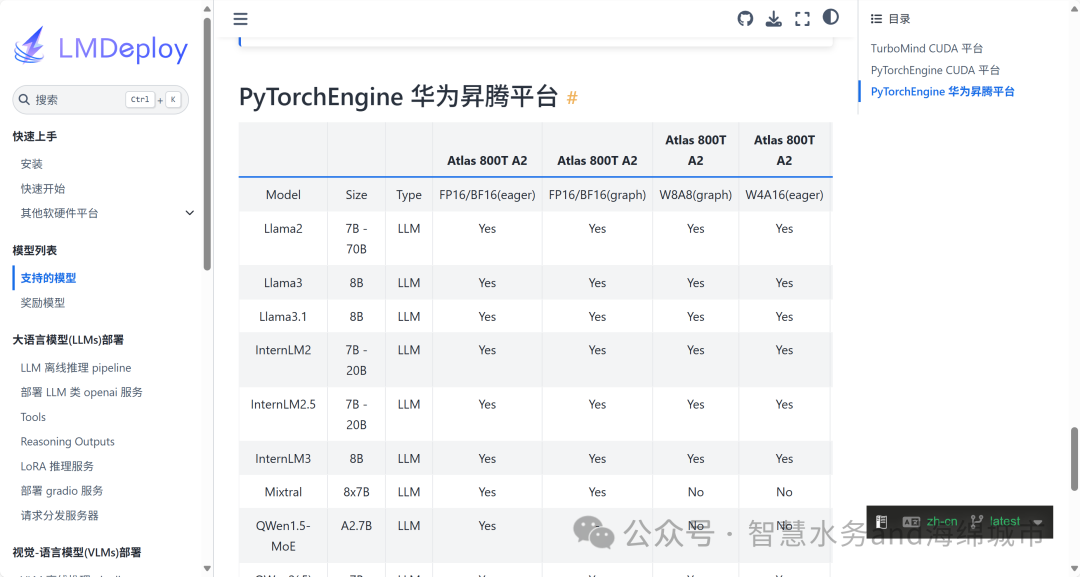1080x577 pixels.
Task: Click Mixtral's W8A8 No cell
Action: tap(696, 492)
